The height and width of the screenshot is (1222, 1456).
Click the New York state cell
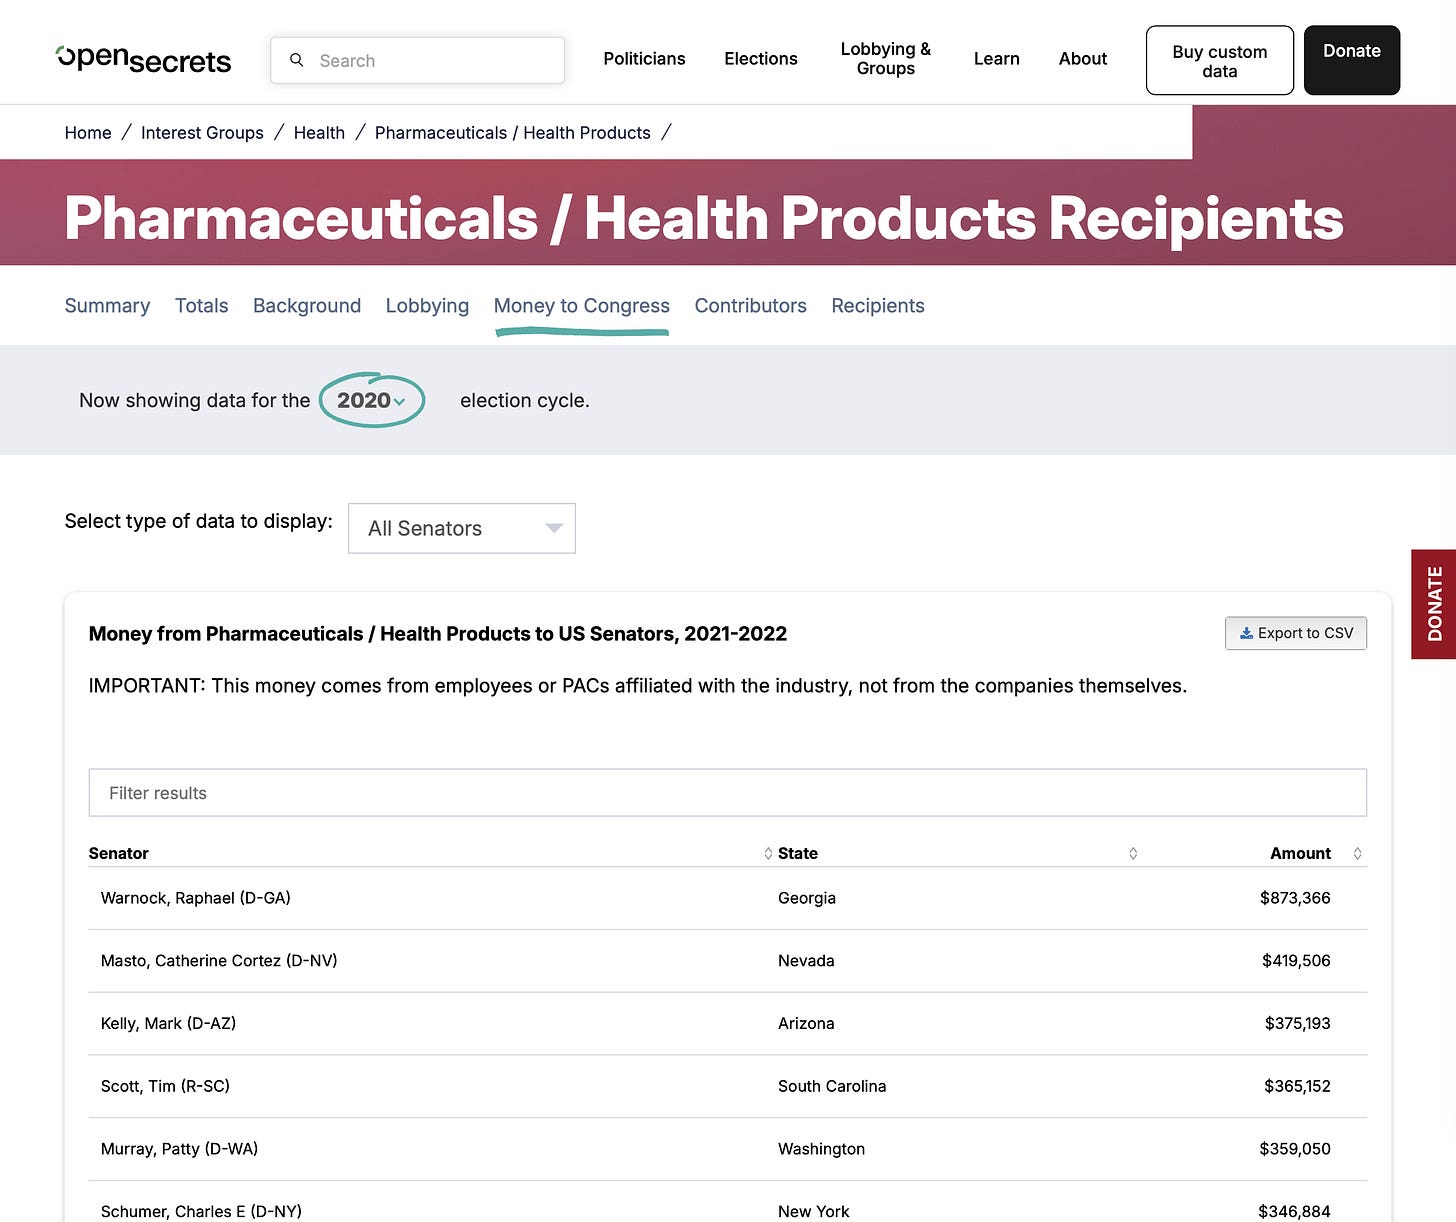click(x=814, y=1211)
